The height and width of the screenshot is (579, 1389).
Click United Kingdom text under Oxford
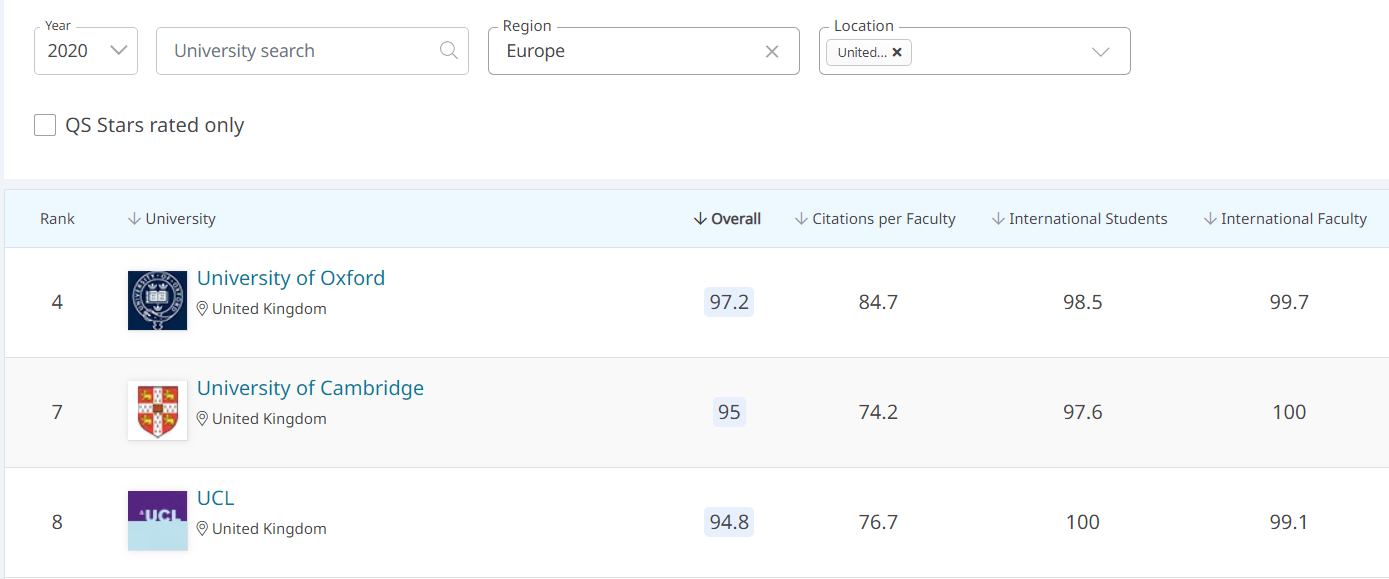tap(269, 309)
